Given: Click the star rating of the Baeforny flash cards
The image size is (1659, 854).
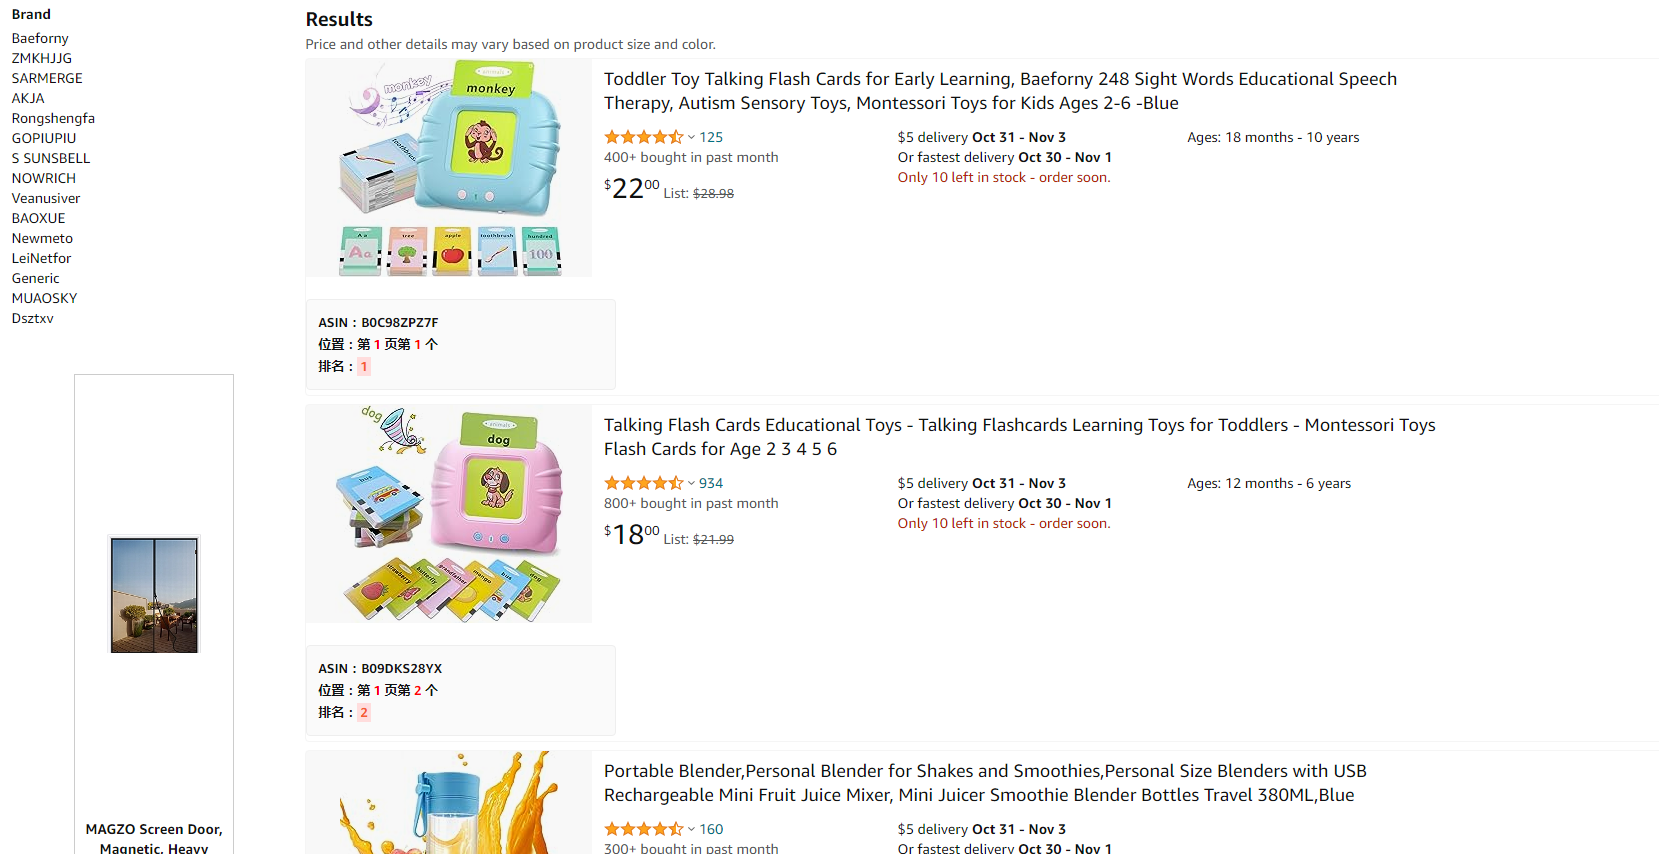Looking at the screenshot, I should coord(643,137).
